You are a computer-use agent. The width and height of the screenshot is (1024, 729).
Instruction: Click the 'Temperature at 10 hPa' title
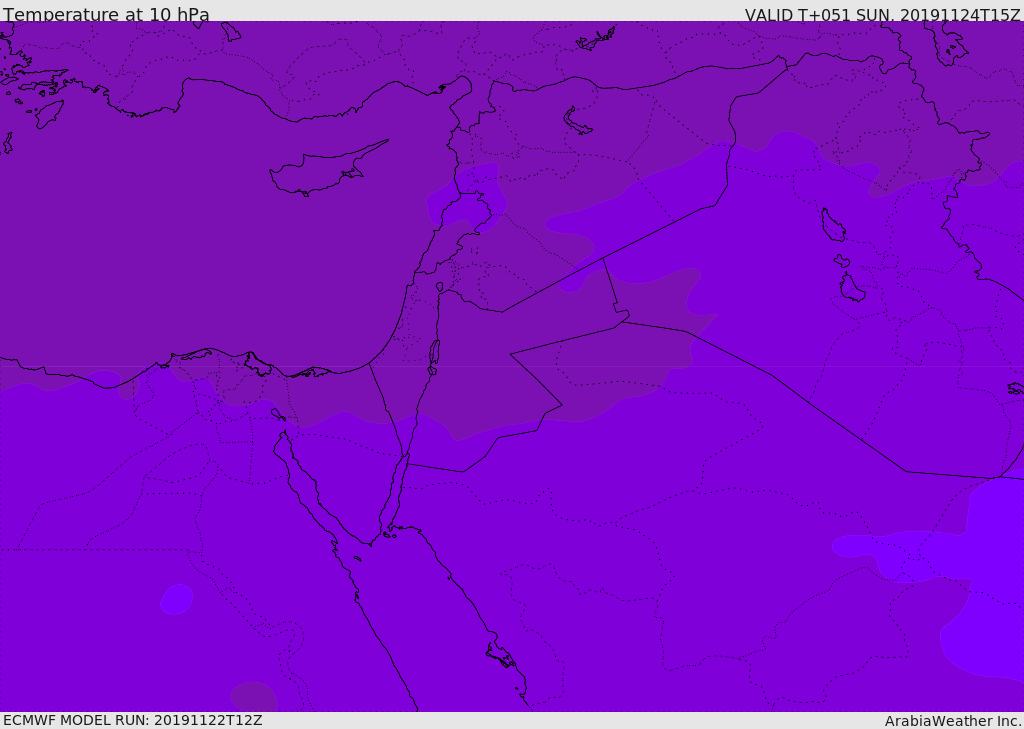tap(106, 14)
